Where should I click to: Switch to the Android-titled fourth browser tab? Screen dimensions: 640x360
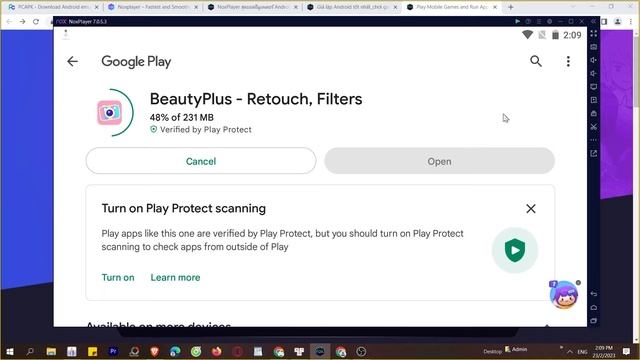click(x=352, y=7)
